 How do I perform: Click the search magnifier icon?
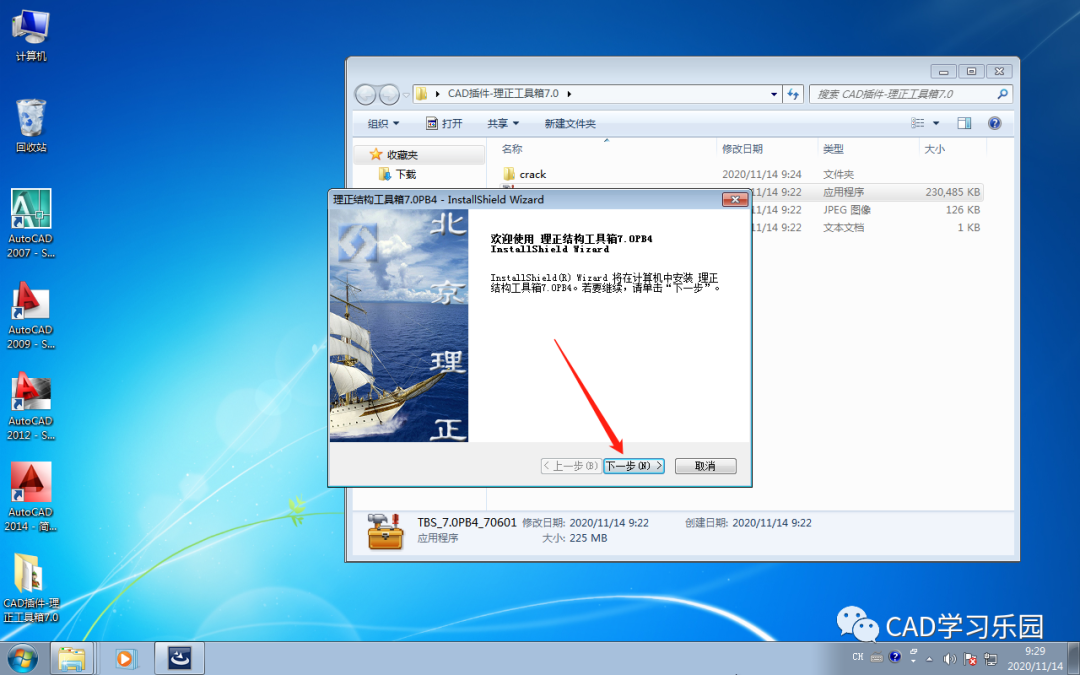[1002, 94]
